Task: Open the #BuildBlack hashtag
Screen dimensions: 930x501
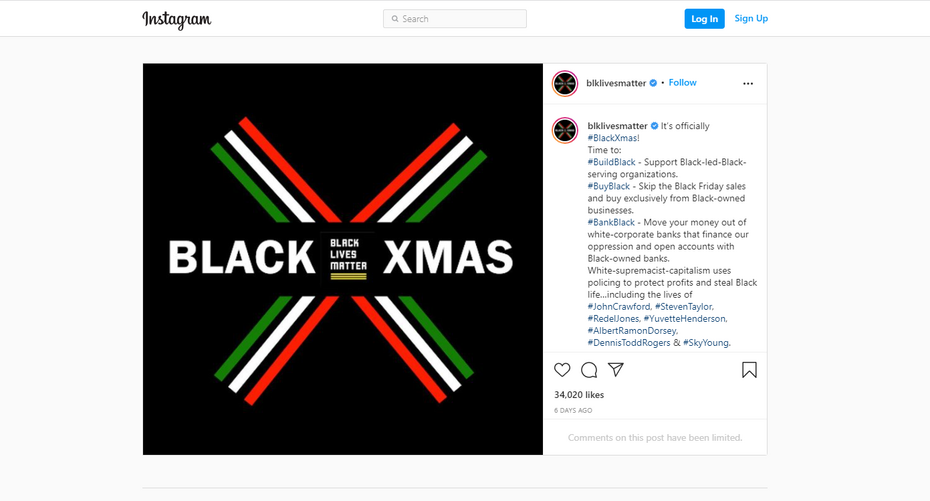Action: point(611,162)
